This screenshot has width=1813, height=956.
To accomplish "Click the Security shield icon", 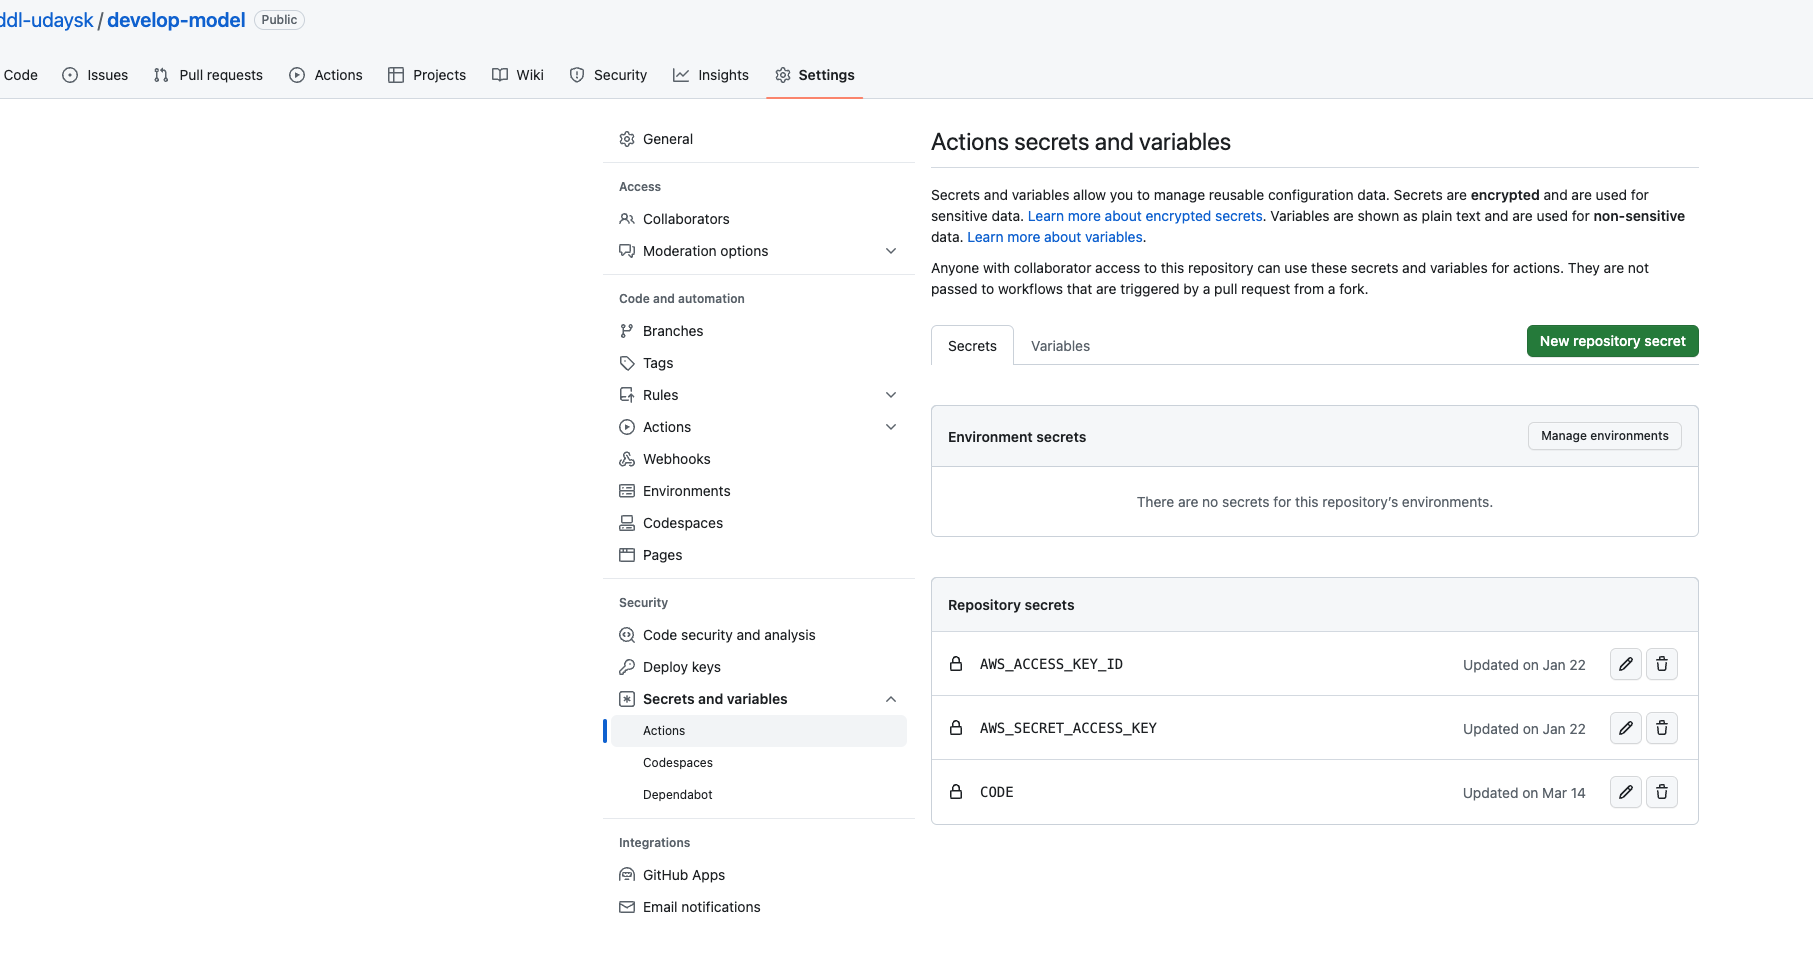I will [577, 74].
